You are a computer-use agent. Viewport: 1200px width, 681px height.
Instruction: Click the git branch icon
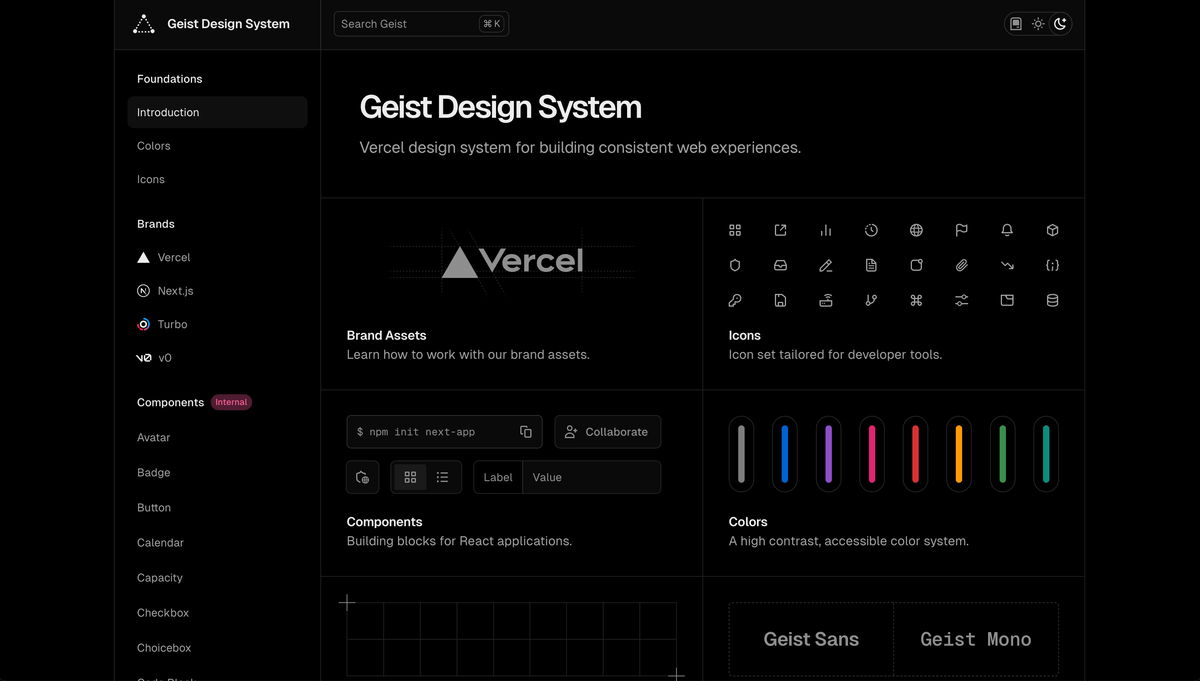click(871, 300)
